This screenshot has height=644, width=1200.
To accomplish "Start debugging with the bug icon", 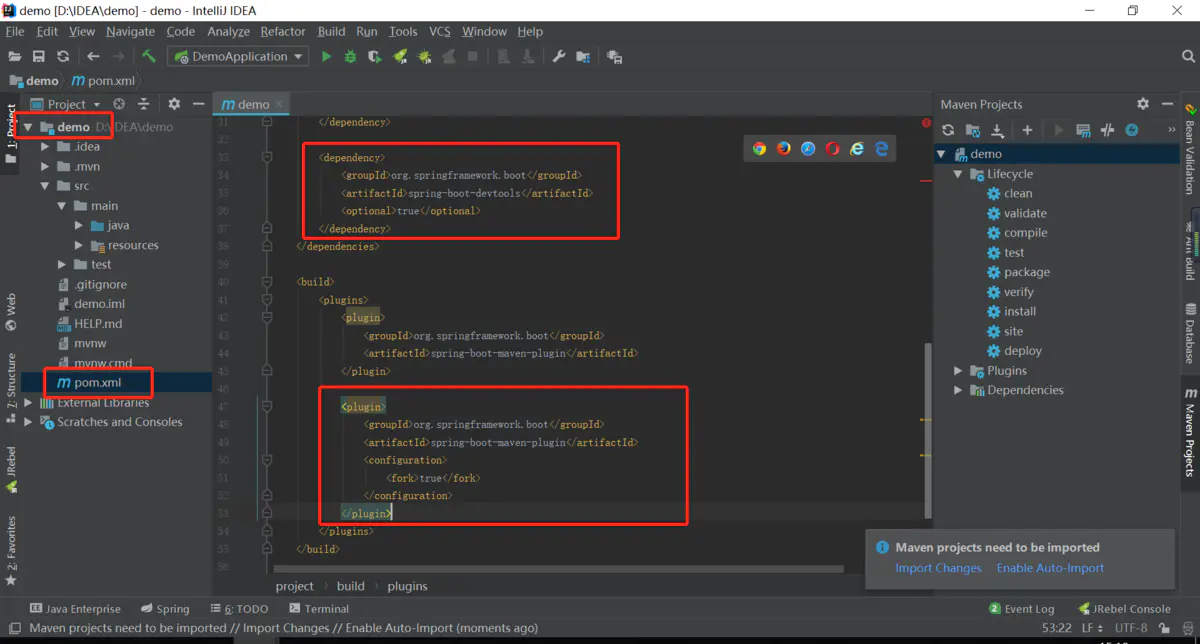I will (x=350, y=57).
